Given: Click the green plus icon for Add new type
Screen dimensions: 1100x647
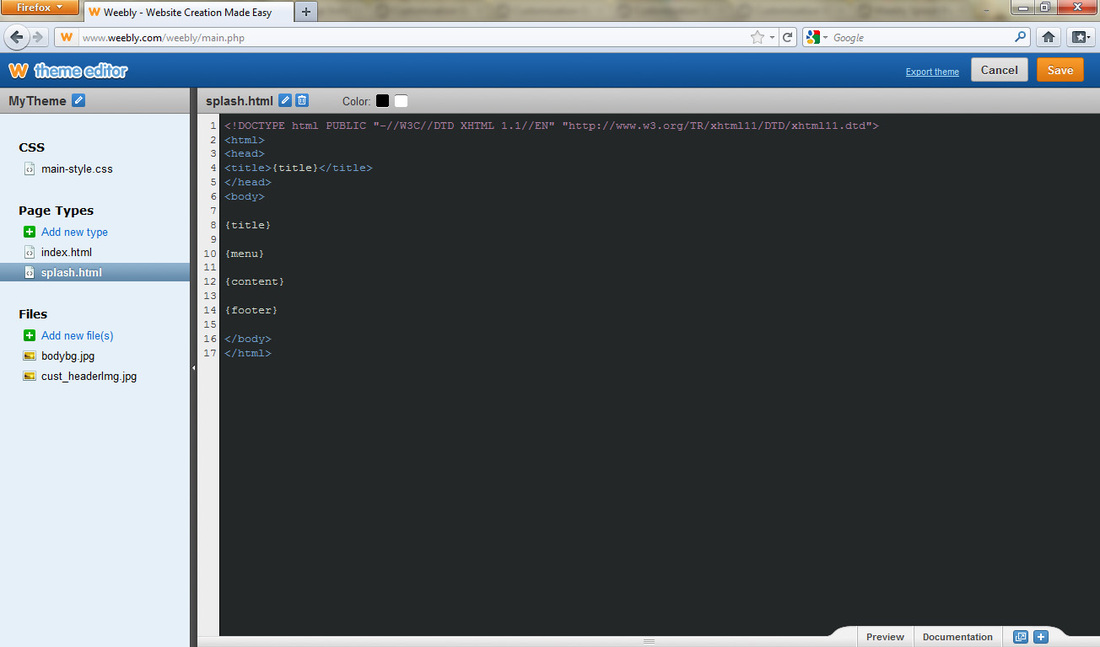Looking at the screenshot, I should point(29,232).
